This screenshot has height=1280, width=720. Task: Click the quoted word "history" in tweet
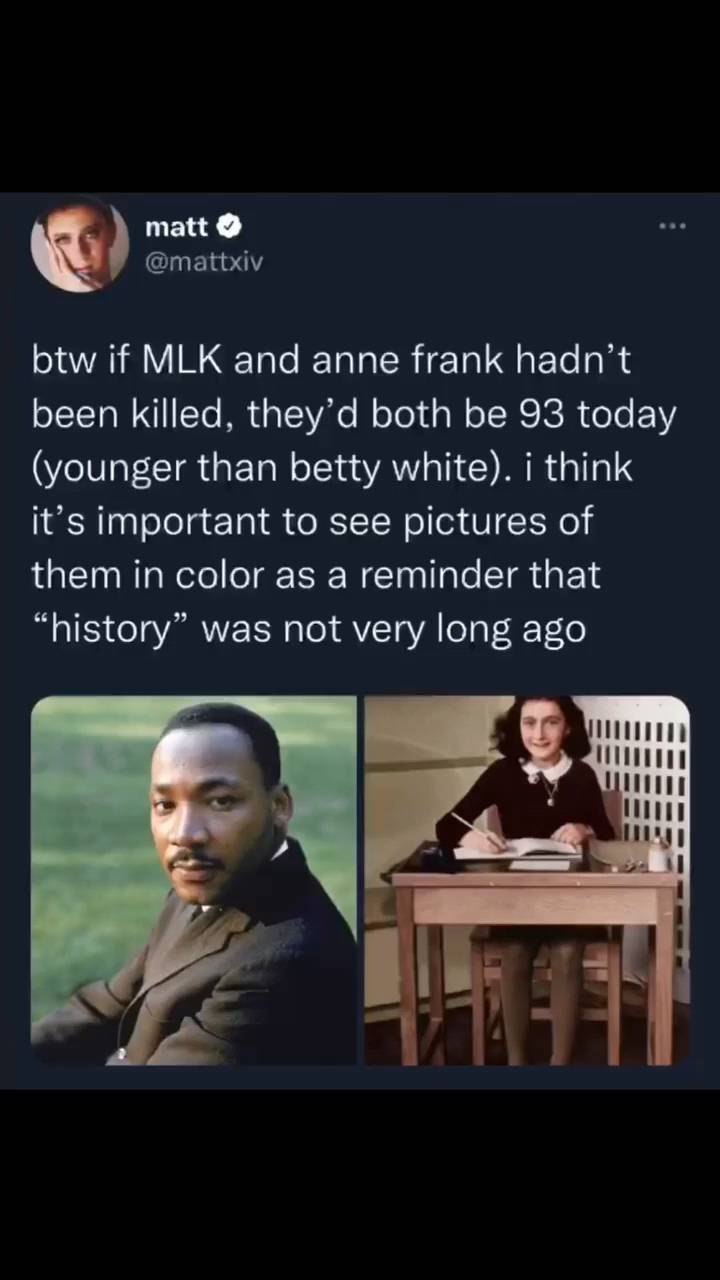tap(111, 631)
